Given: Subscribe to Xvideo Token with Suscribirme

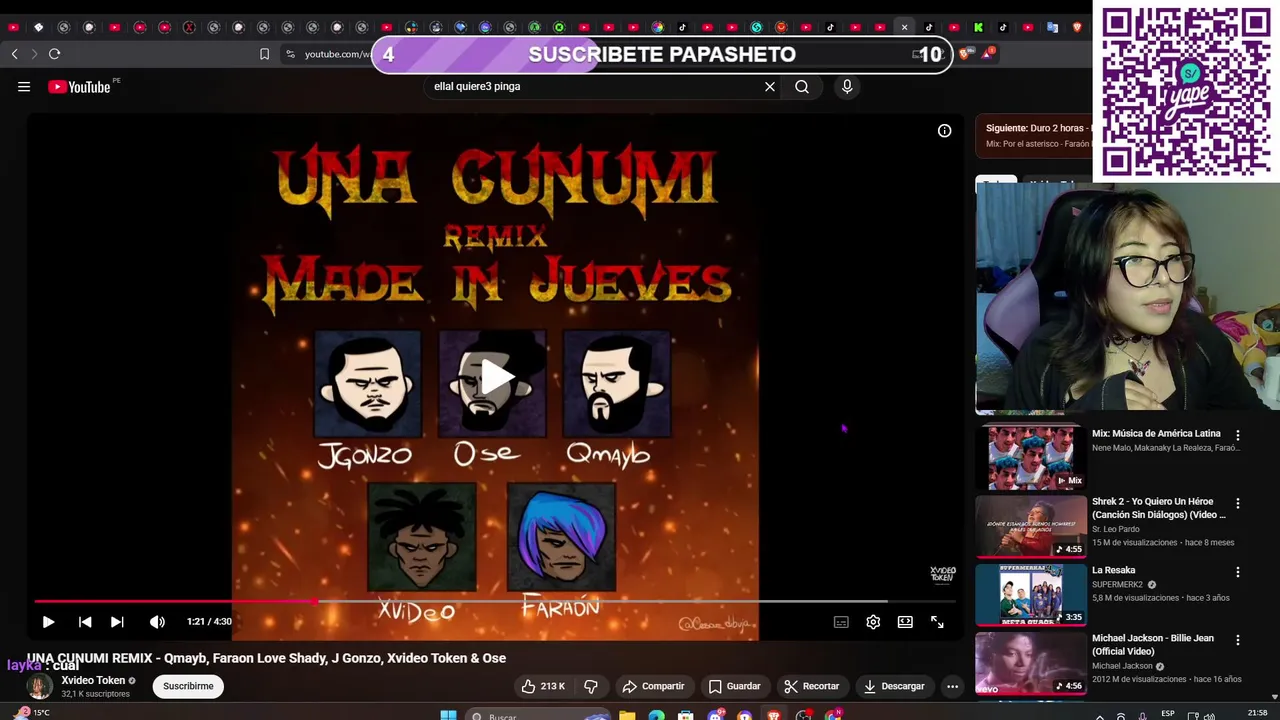Looking at the screenshot, I should coord(188,686).
